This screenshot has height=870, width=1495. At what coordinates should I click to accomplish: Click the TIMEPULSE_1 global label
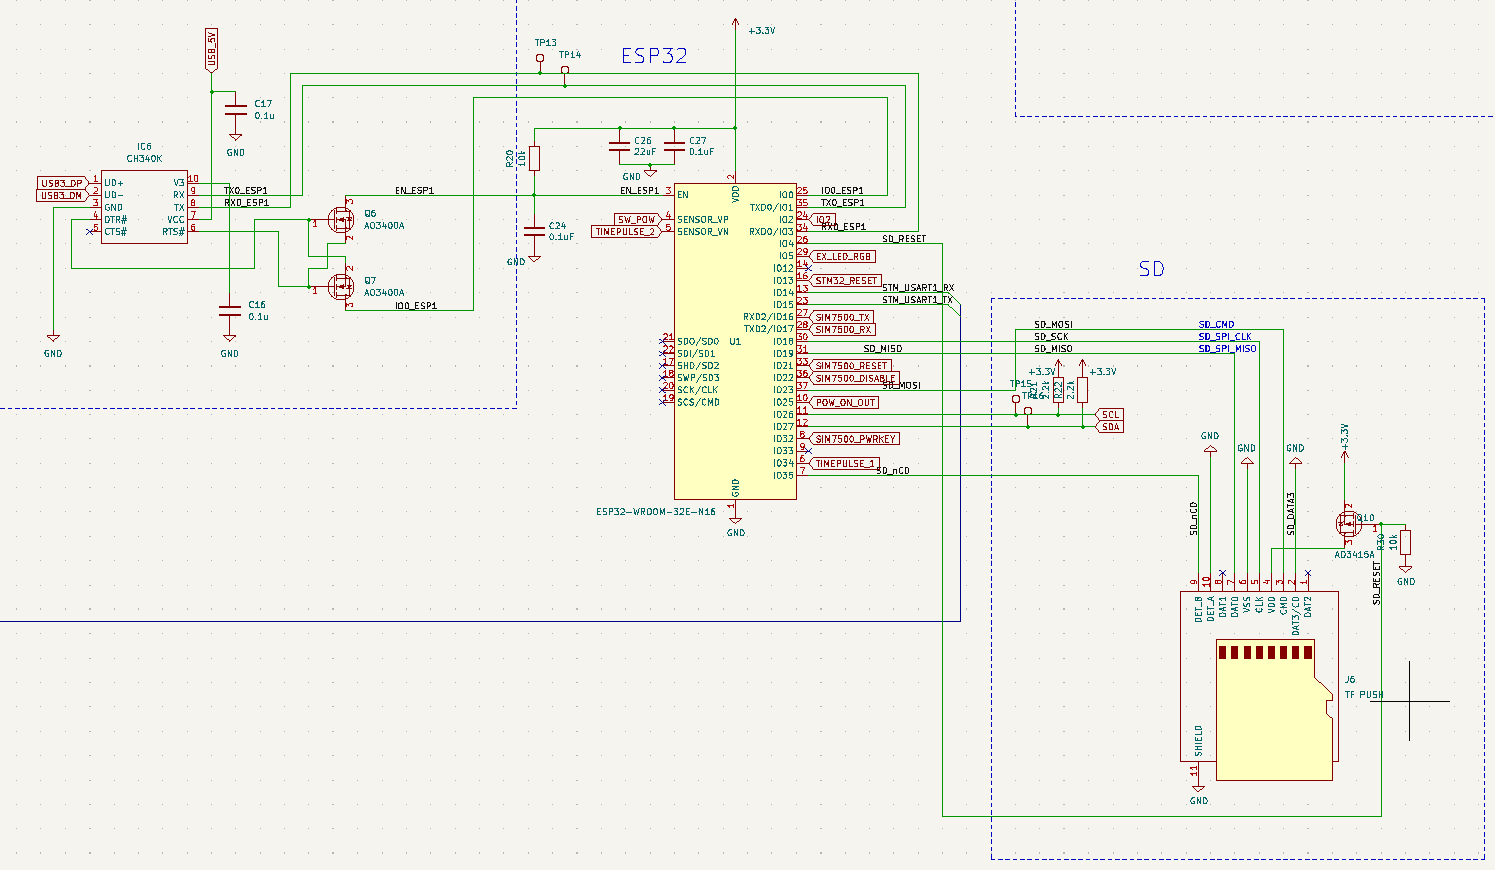(845, 463)
